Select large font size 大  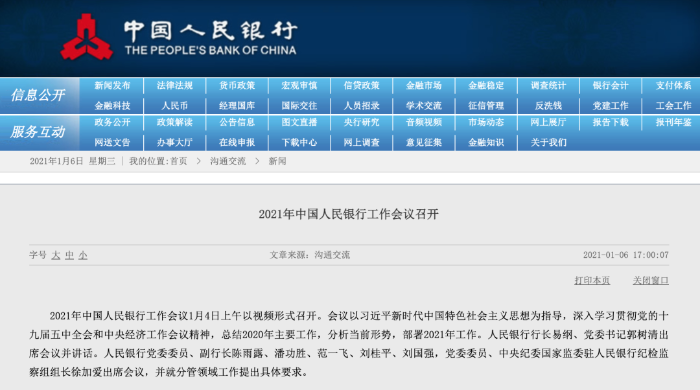pyautogui.click(x=56, y=255)
